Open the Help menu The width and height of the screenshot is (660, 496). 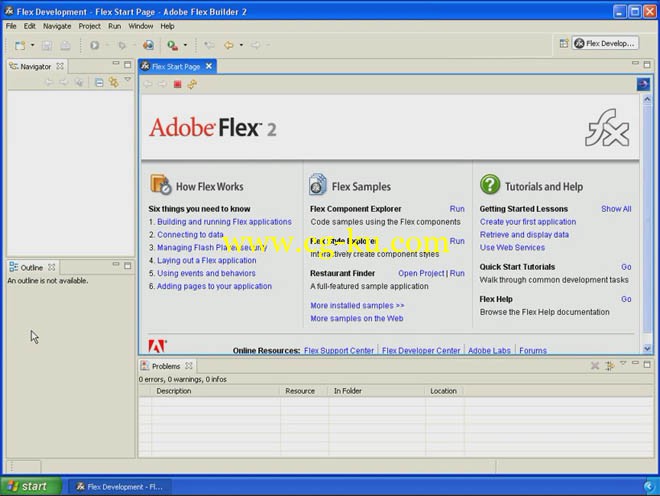pos(167,26)
